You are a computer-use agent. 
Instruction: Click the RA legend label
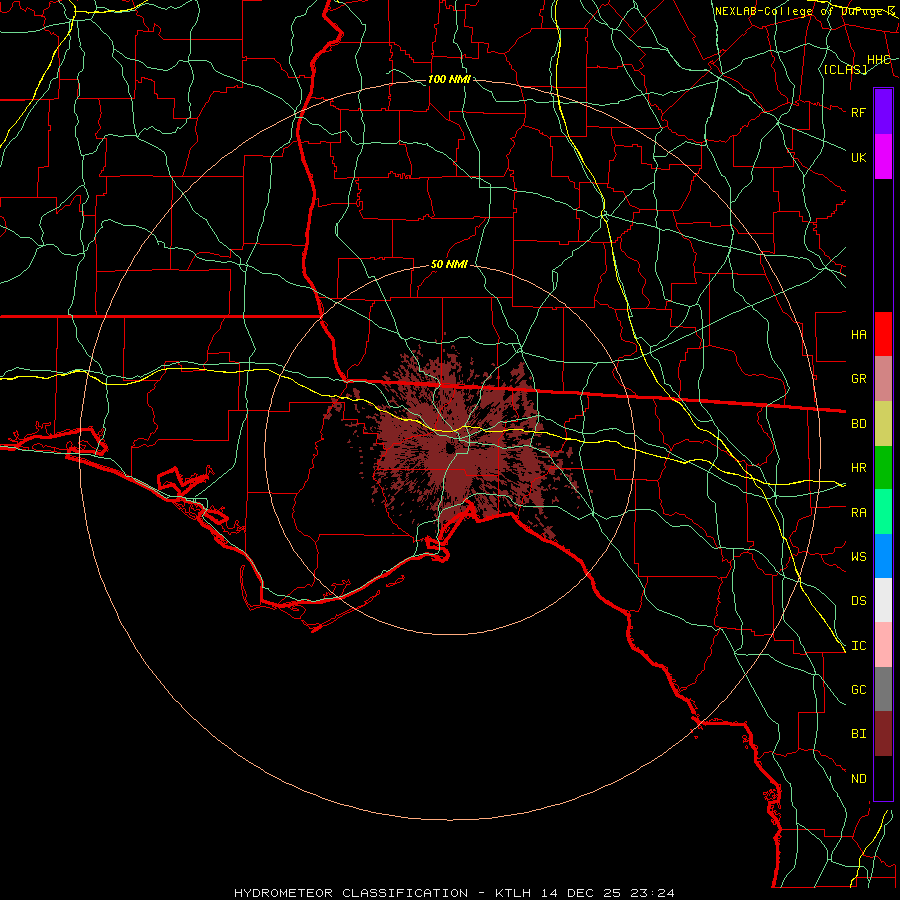tap(859, 512)
